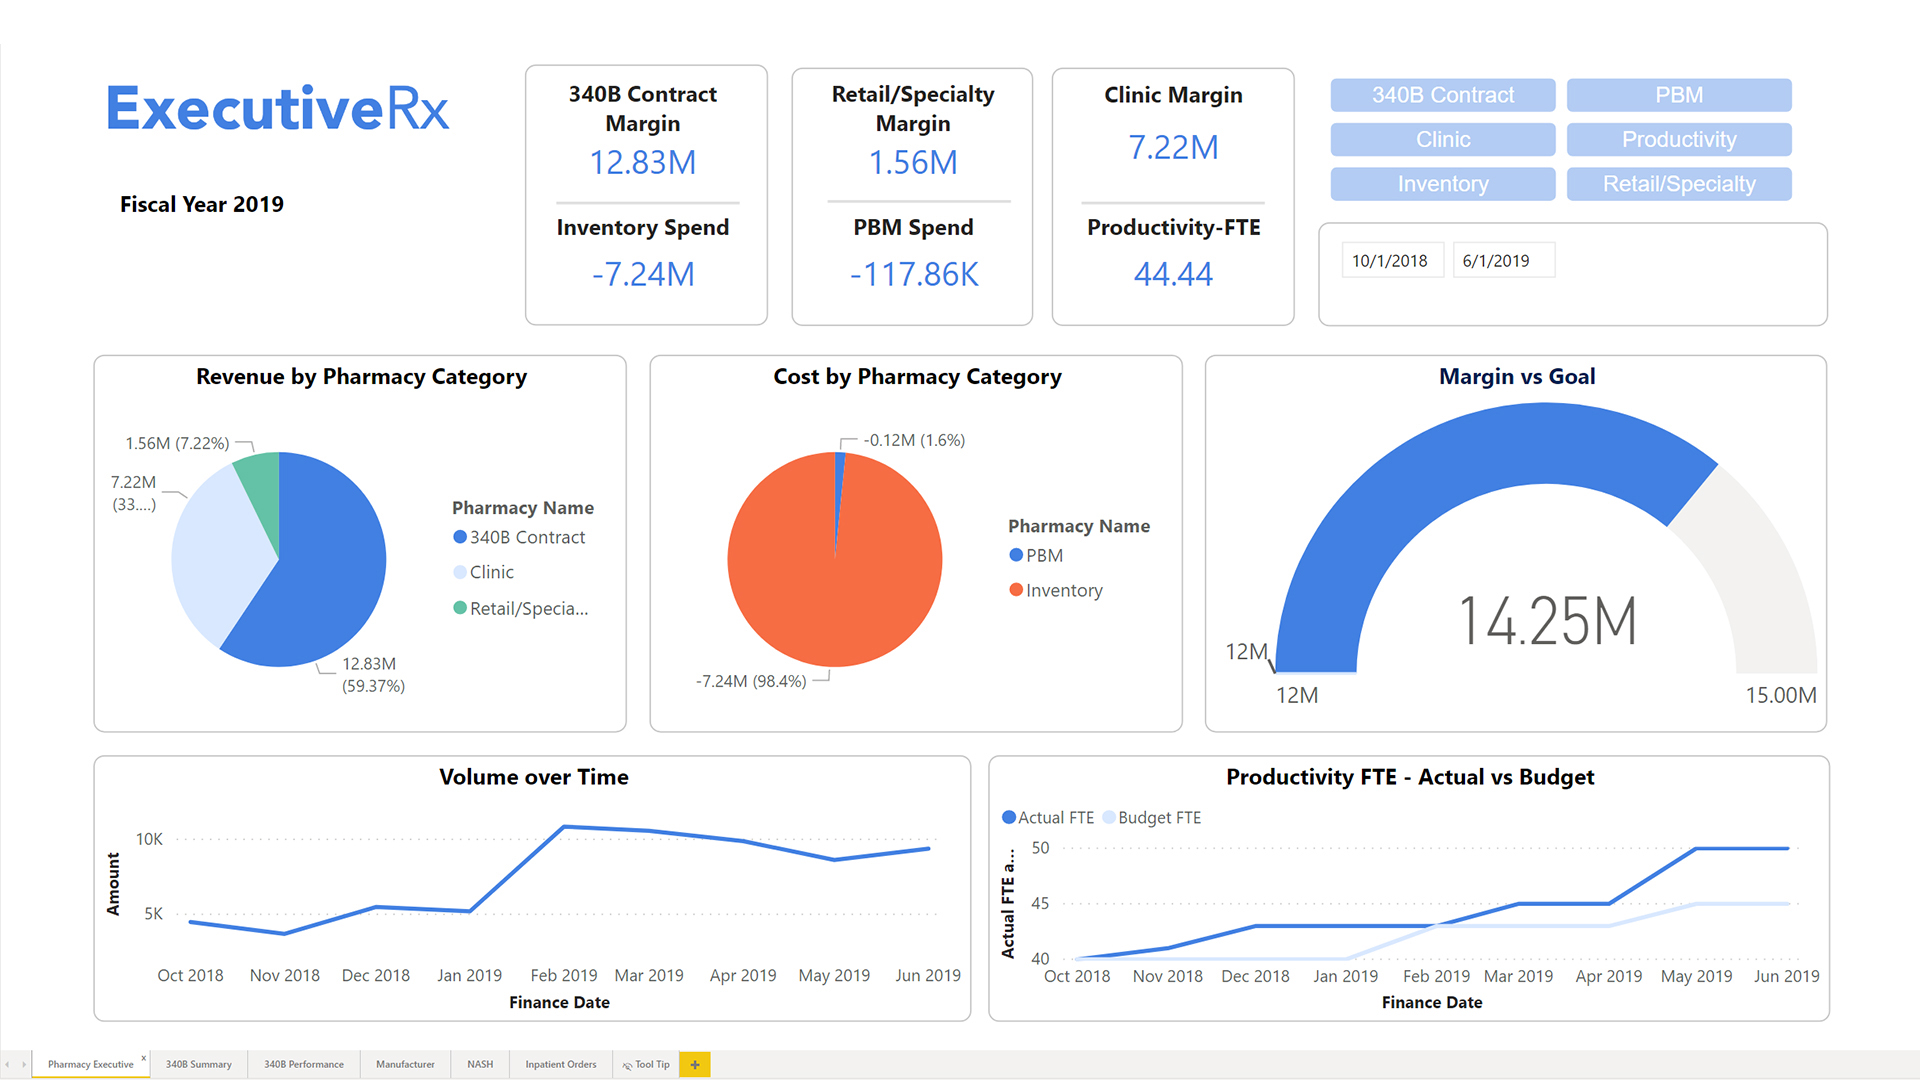The image size is (1920, 1080).
Task: Select 340B Contract legend marker in Revenue chart
Action: pyautogui.click(x=460, y=537)
